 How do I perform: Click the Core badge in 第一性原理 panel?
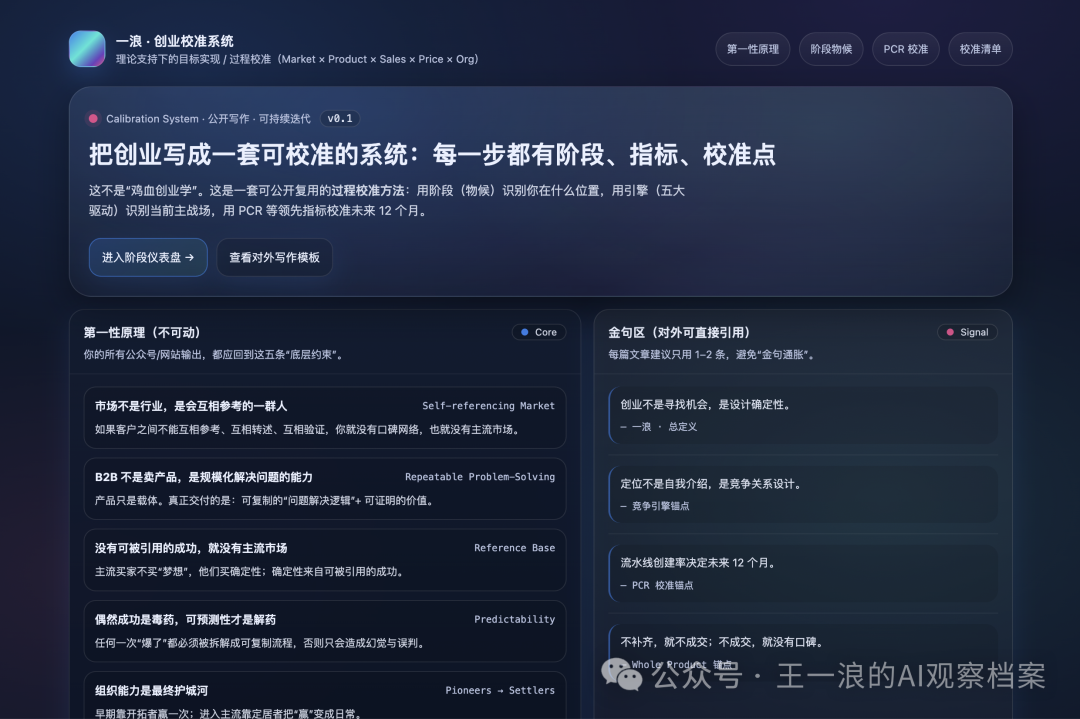tap(538, 332)
